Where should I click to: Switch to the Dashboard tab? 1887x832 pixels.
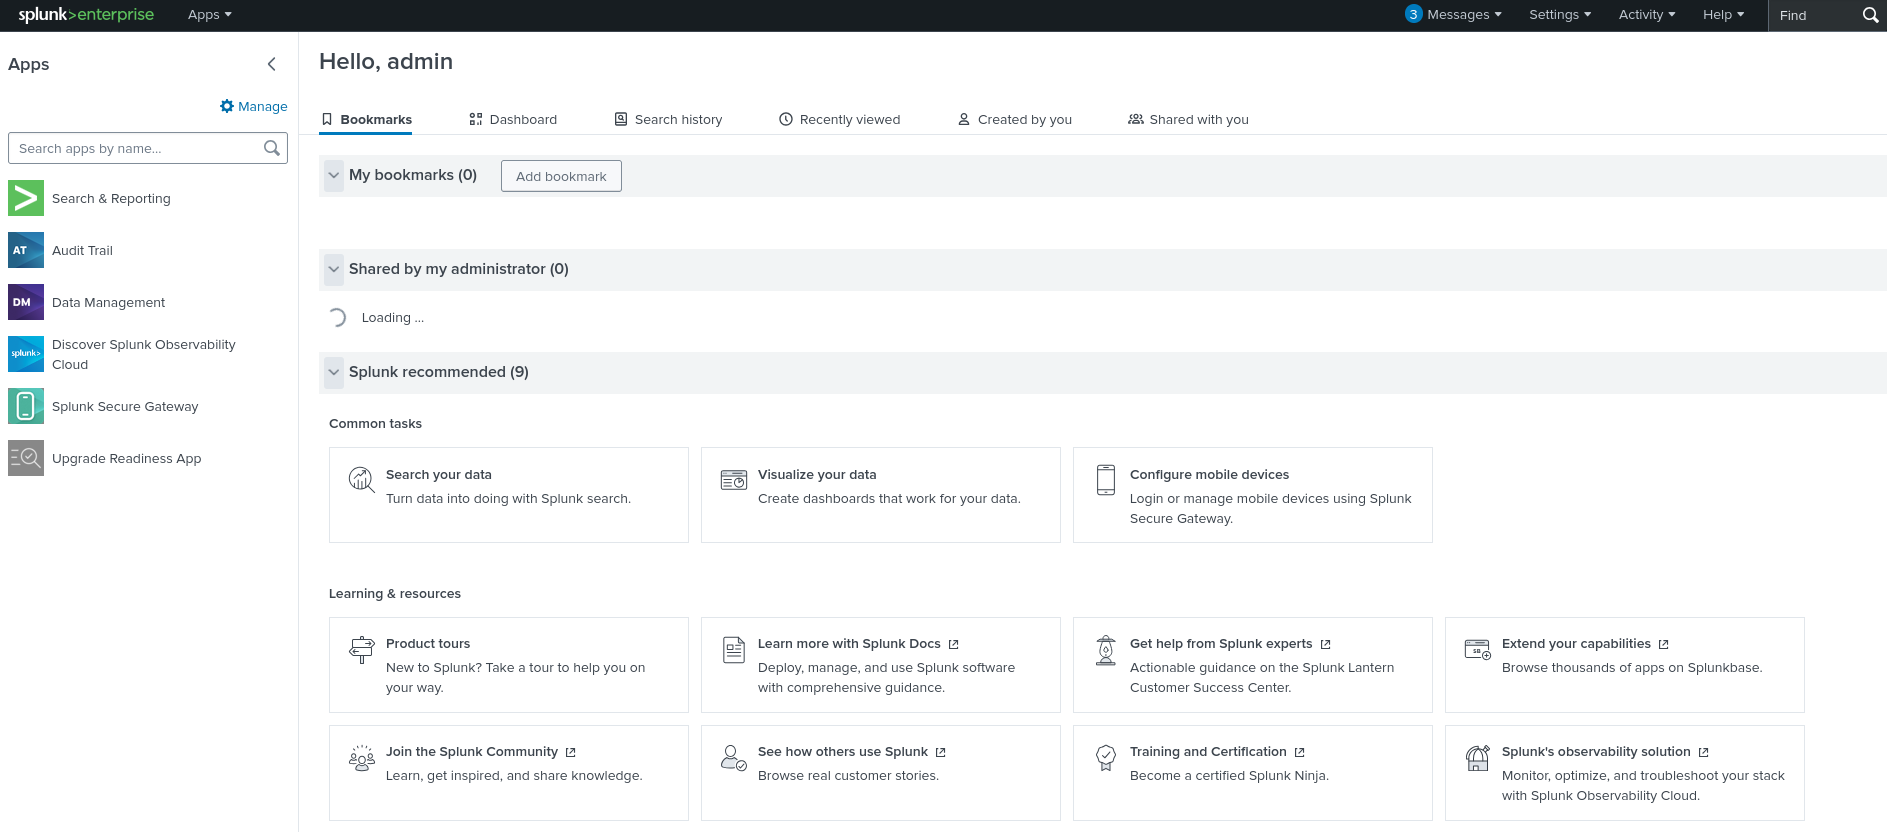(x=513, y=119)
